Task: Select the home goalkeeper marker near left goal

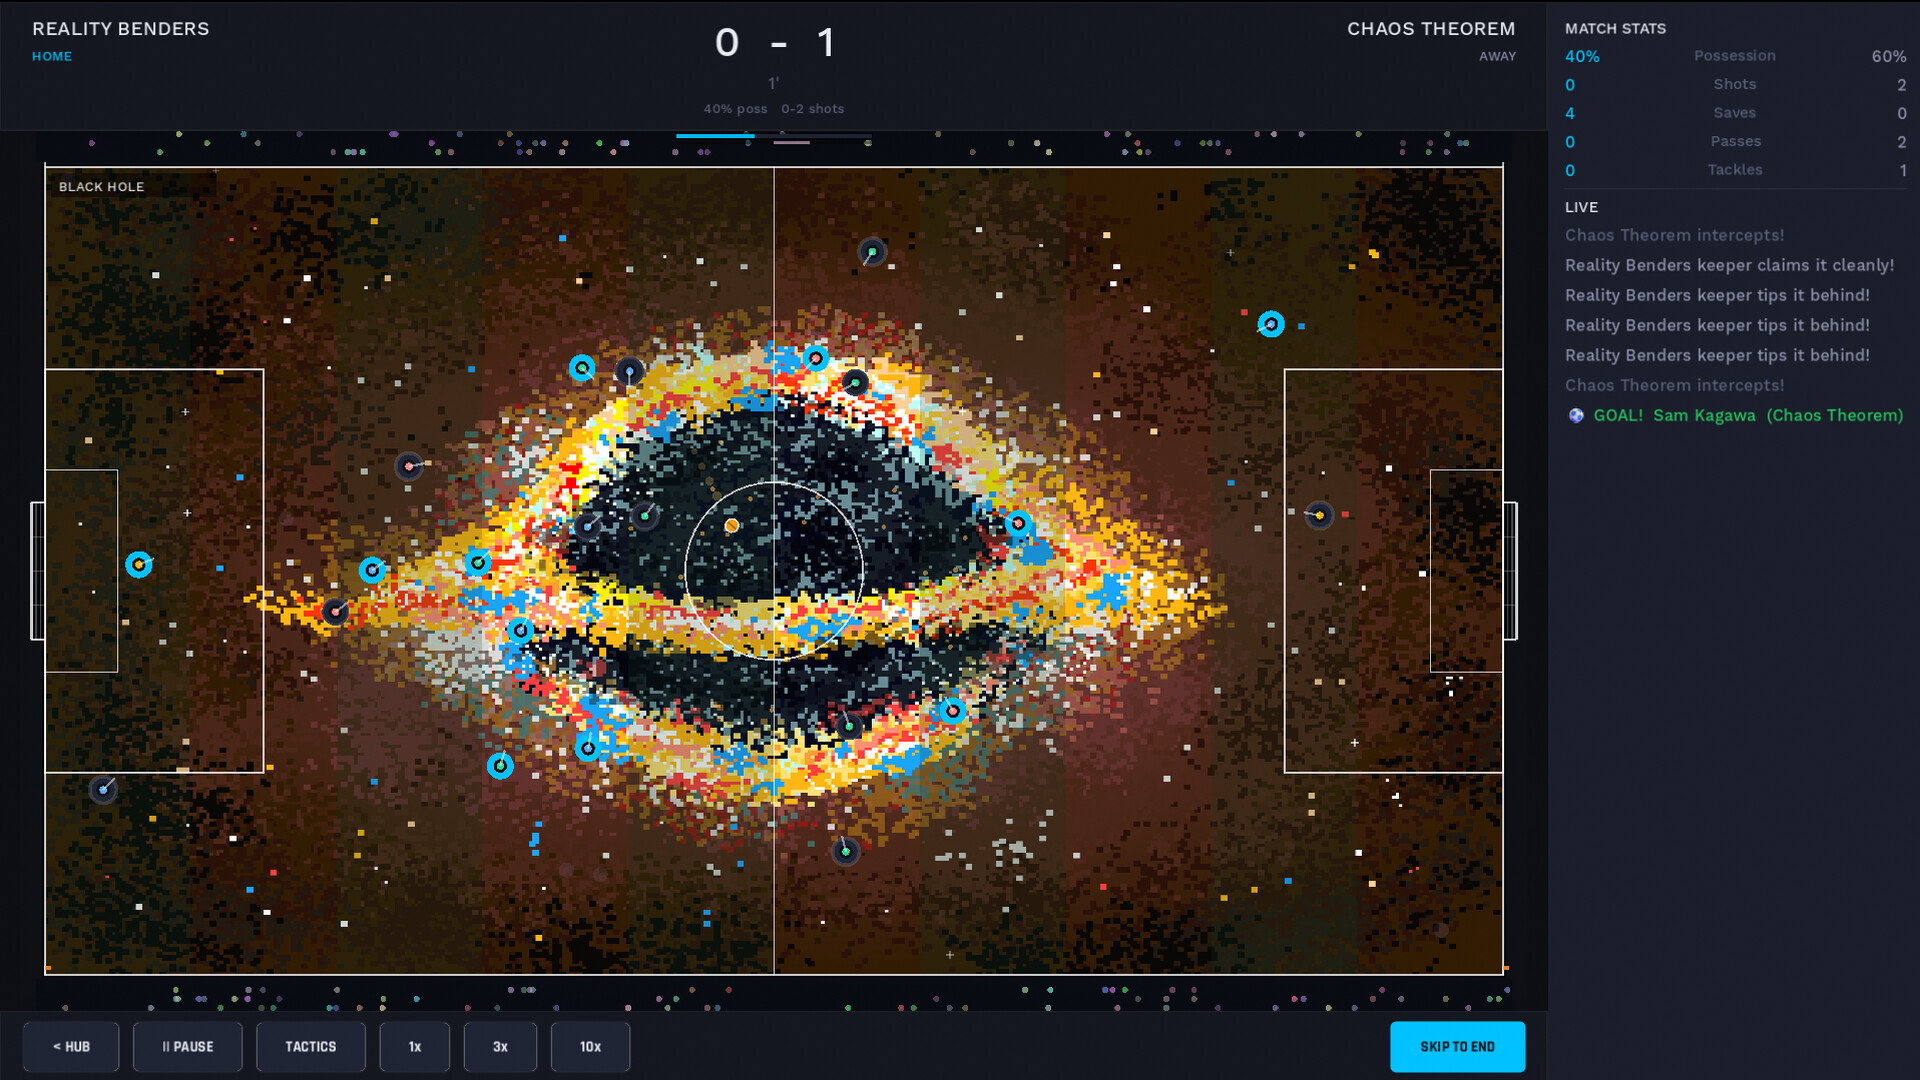Action: 138,565
